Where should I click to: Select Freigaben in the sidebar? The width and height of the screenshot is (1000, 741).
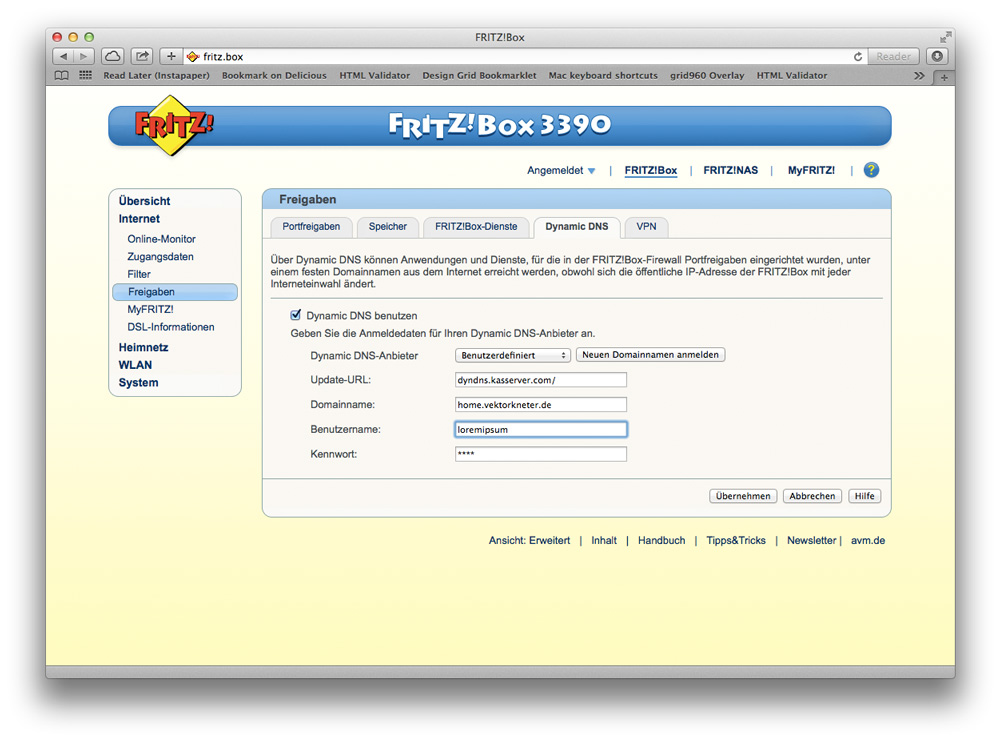click(x=175, y=292)
